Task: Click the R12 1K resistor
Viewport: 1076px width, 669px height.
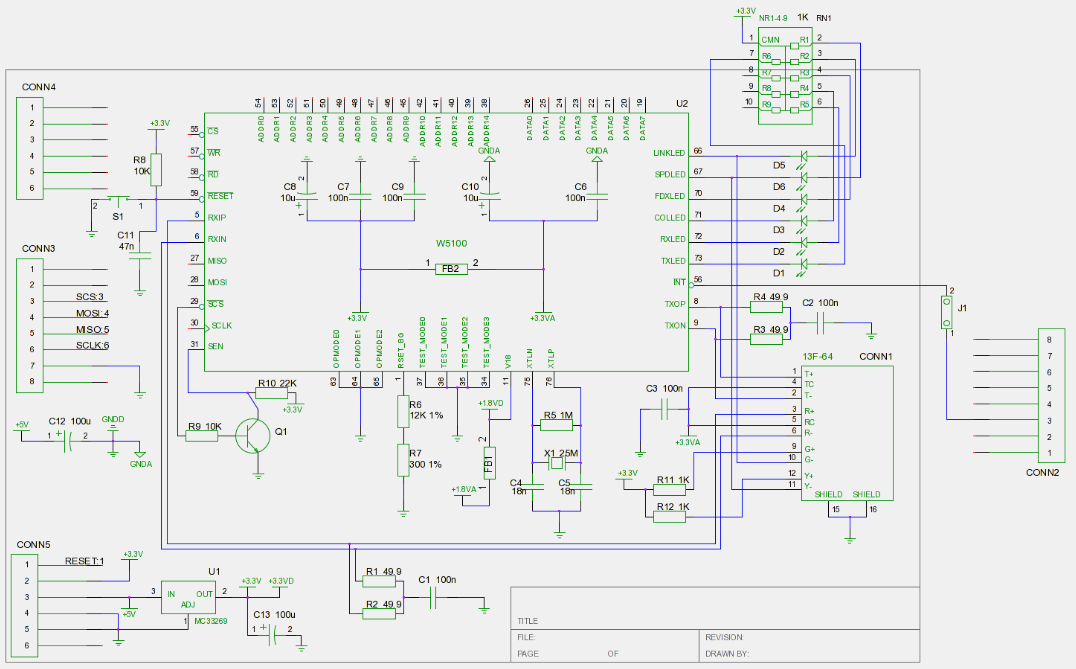Action: pyautogui.click(x=669, y=517)
